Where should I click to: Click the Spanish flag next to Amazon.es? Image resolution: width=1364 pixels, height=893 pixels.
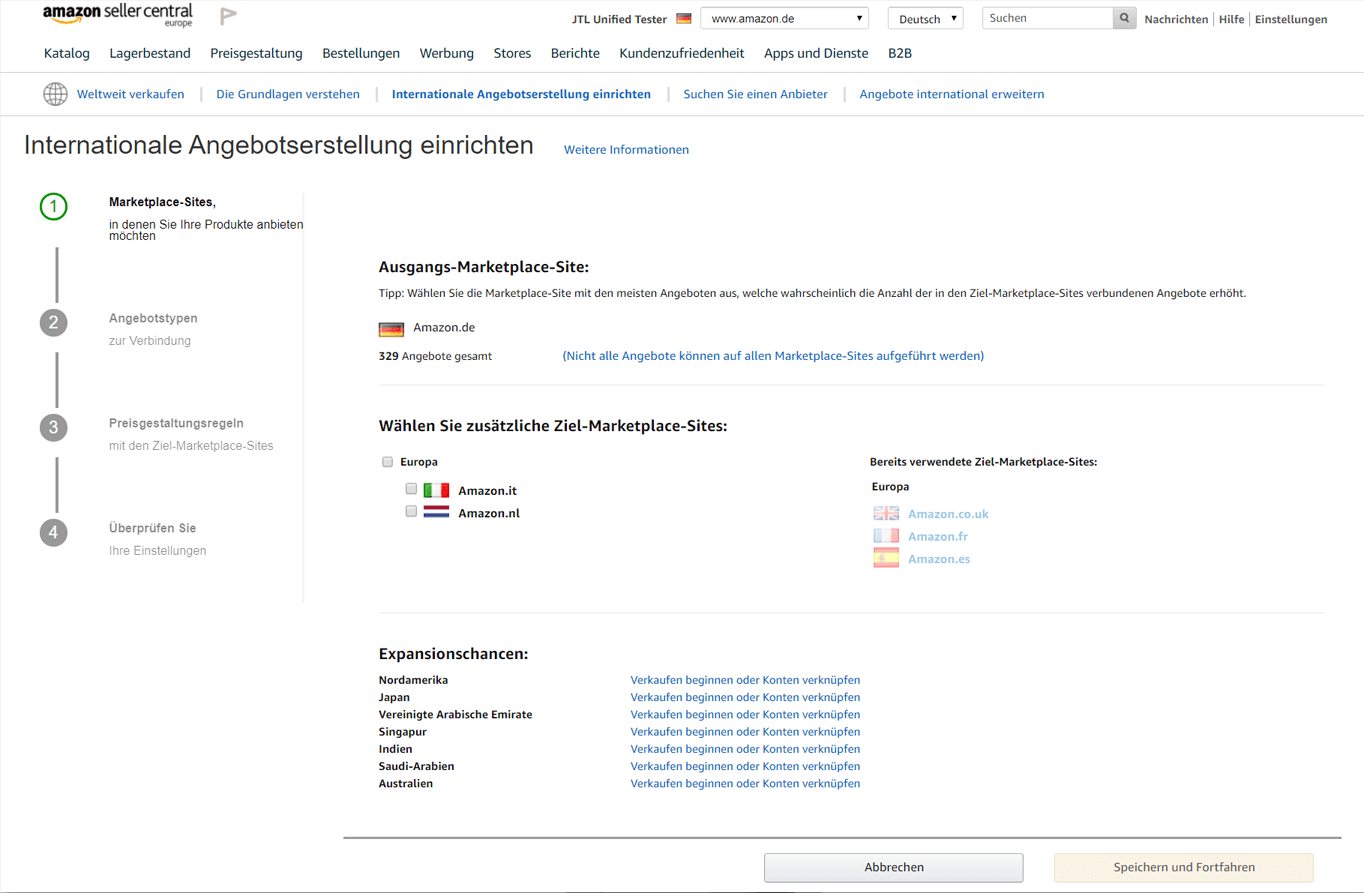coord(886,558)
